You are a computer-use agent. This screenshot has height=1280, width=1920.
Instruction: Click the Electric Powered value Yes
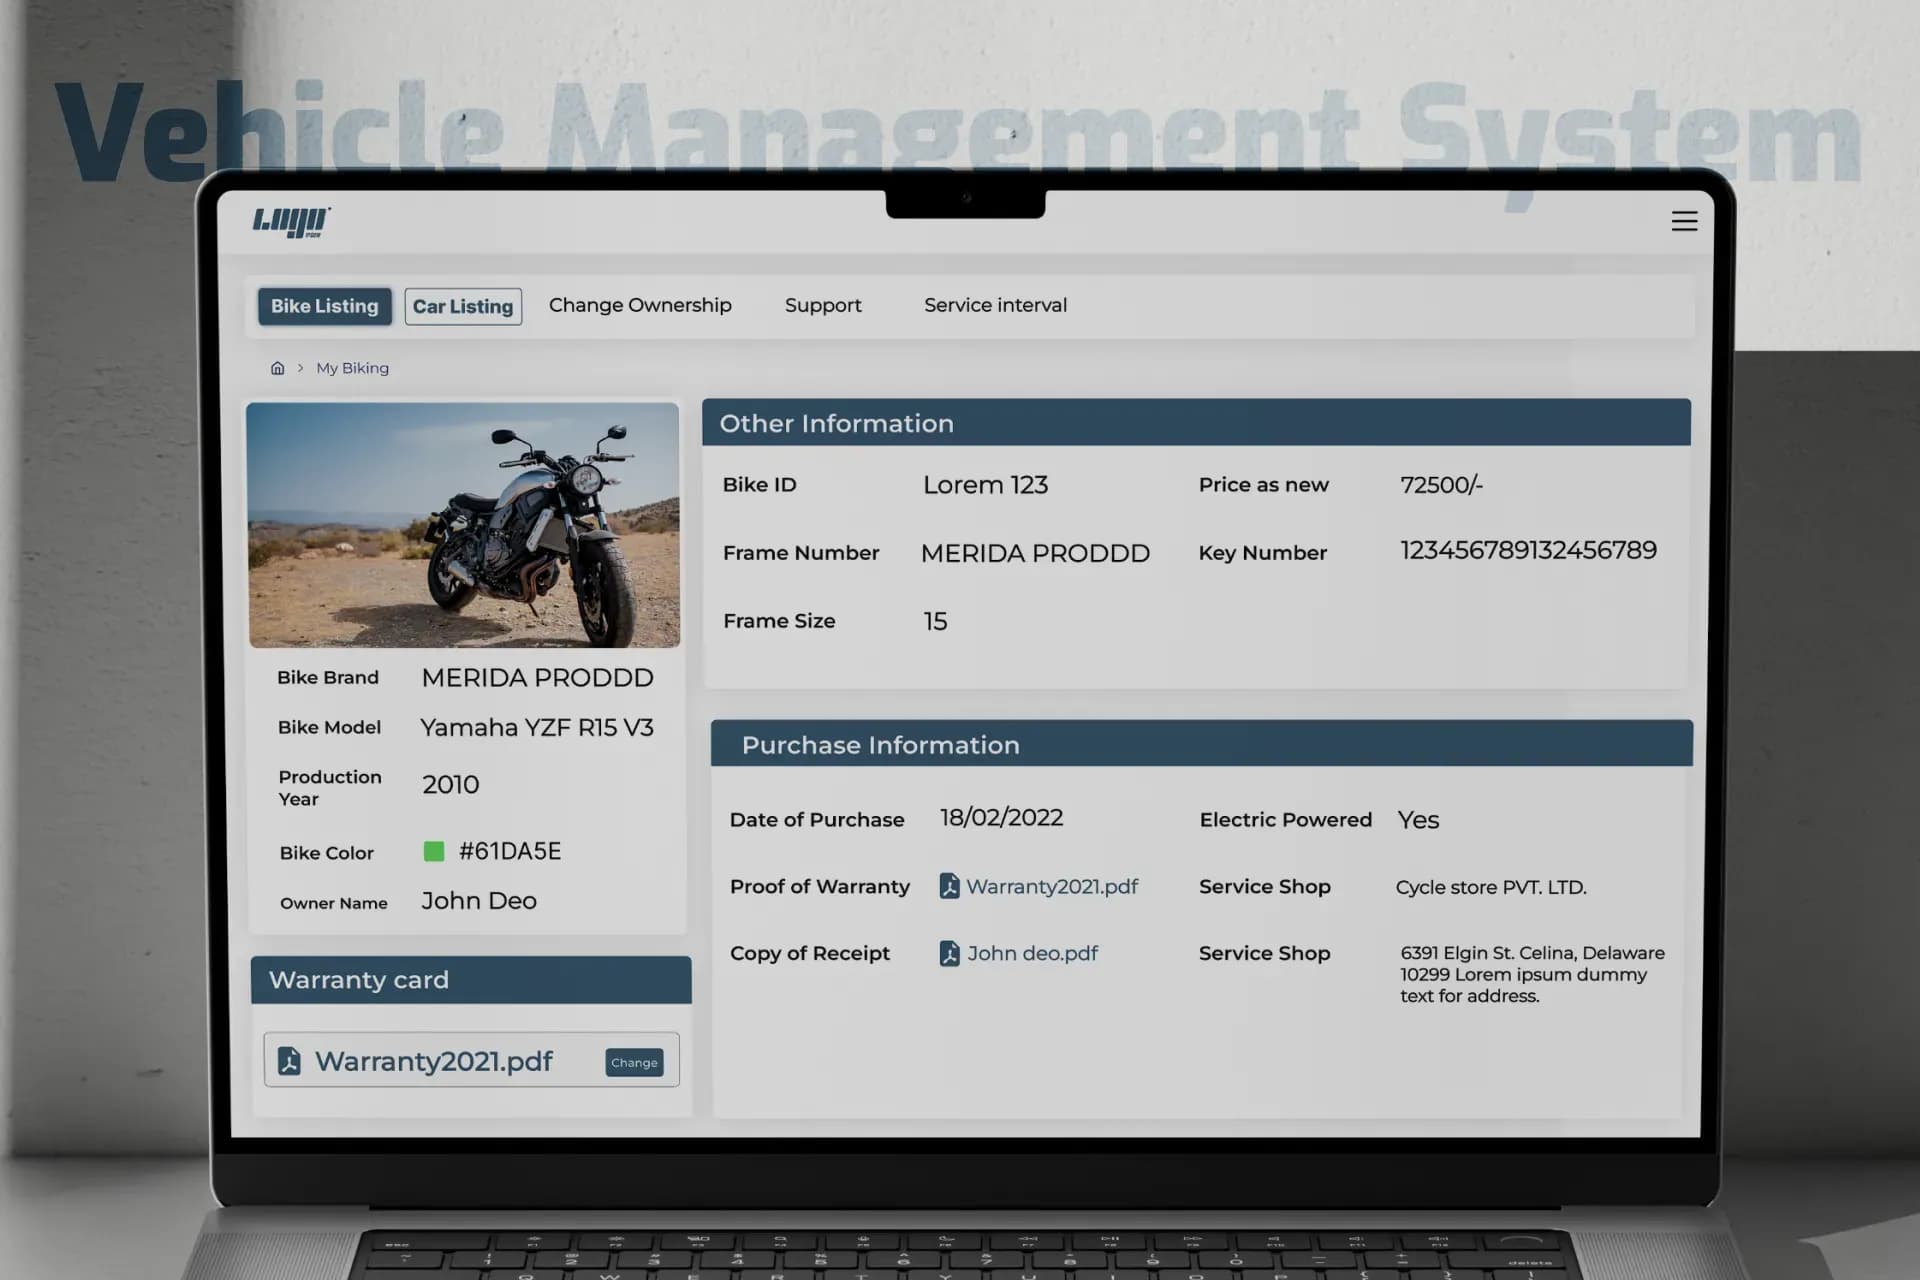[1418, 820]
